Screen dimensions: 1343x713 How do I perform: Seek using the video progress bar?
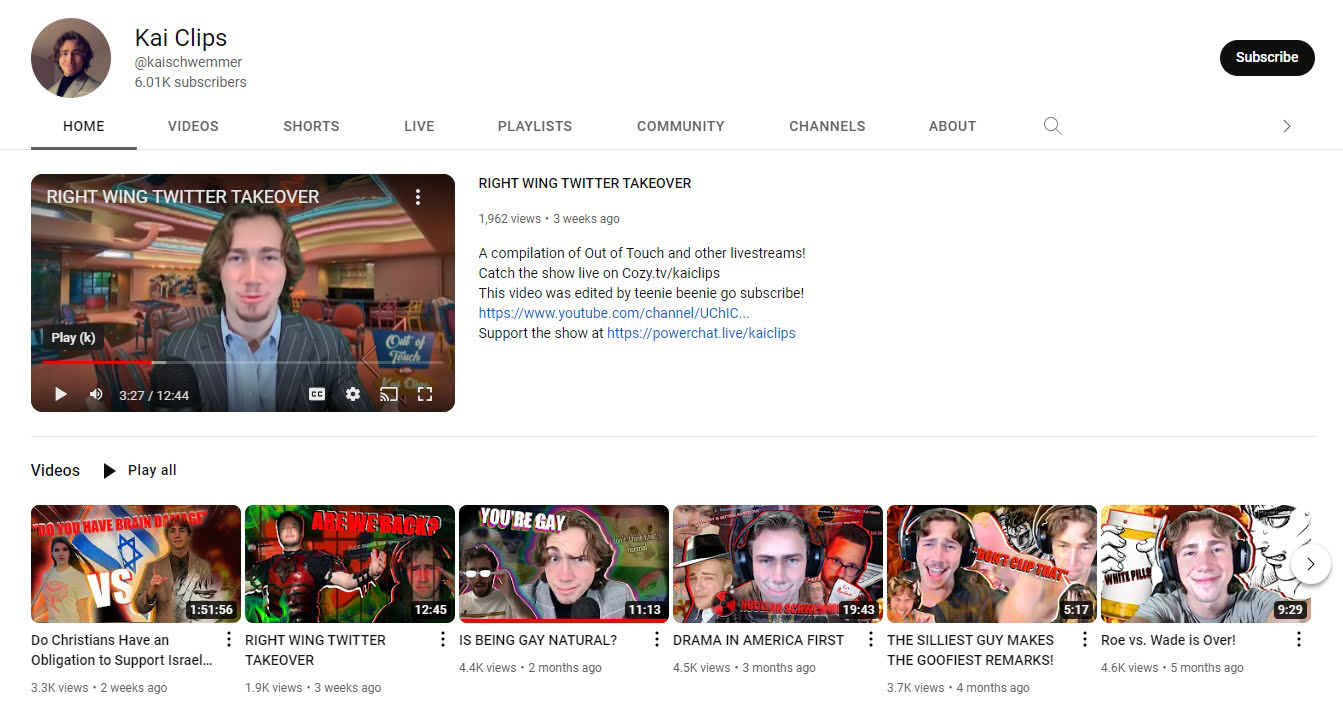click(240, 362)
